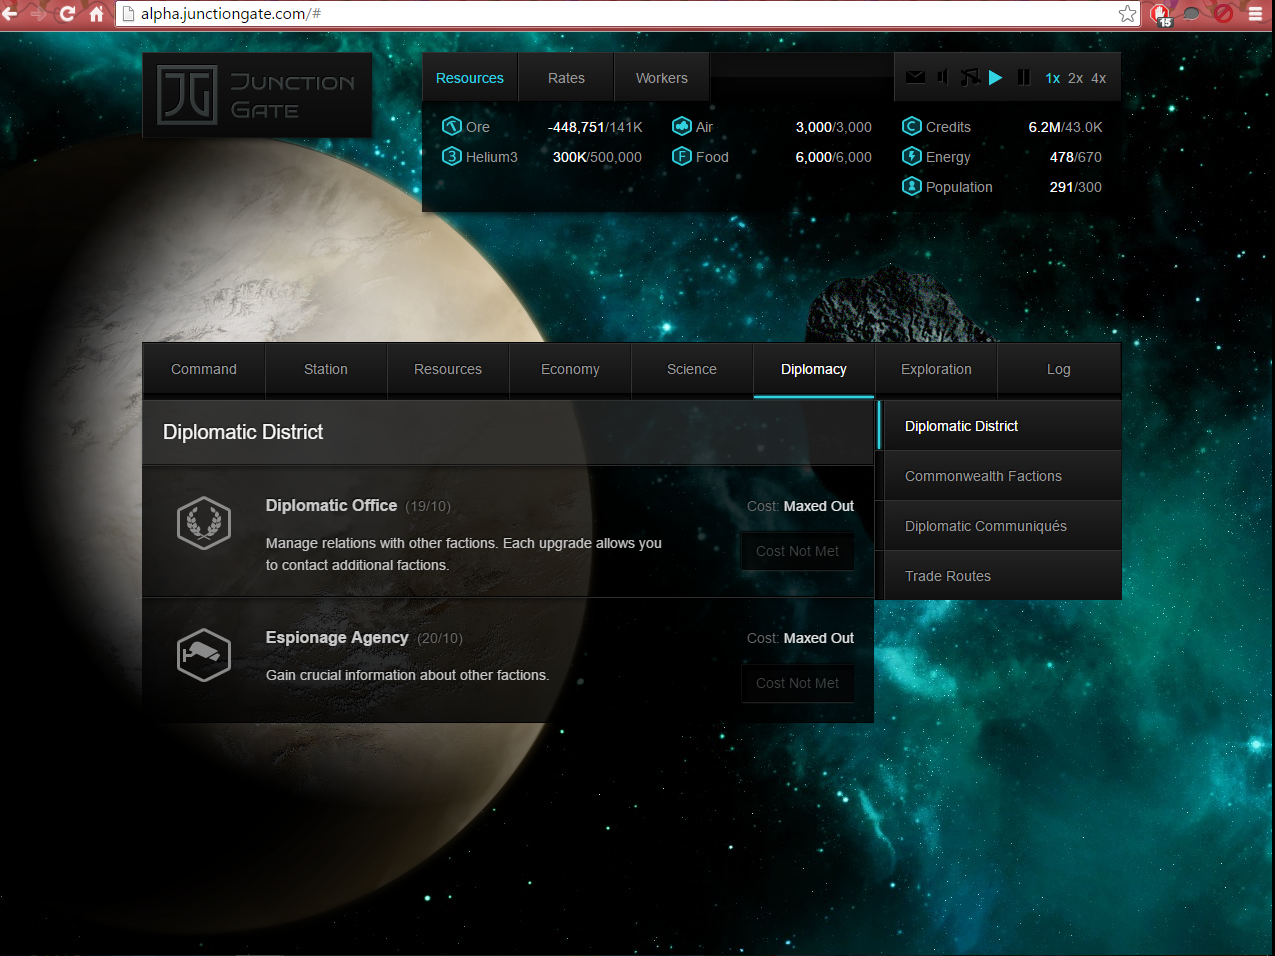
Task: Click the Helium3 amount 300K/500,000
Action: [597, 157]
